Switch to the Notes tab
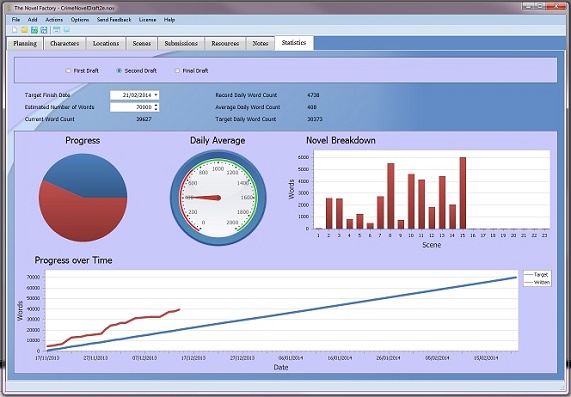 pyautogui.click(x=260, y=43)
